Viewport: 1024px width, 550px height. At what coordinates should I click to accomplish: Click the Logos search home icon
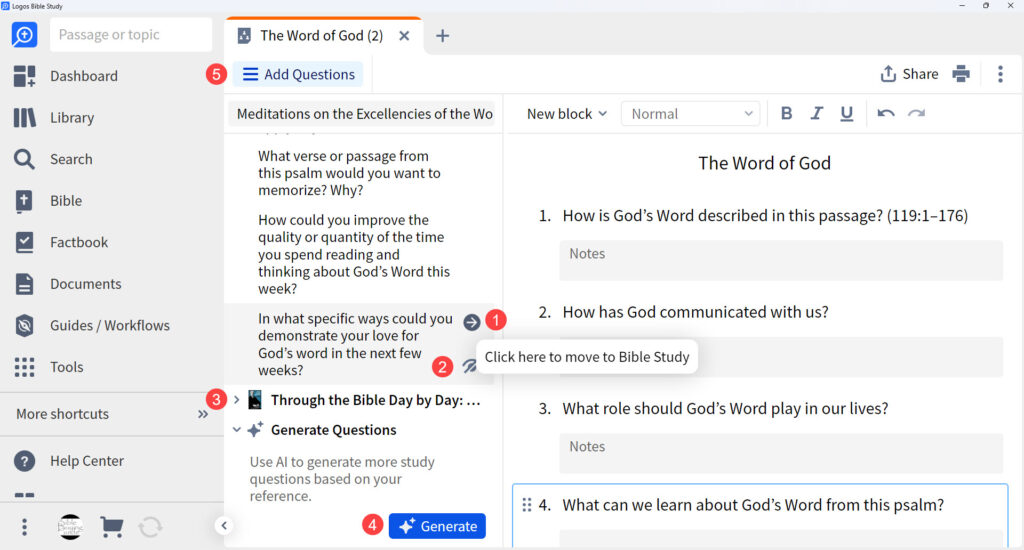click(24, 35)
